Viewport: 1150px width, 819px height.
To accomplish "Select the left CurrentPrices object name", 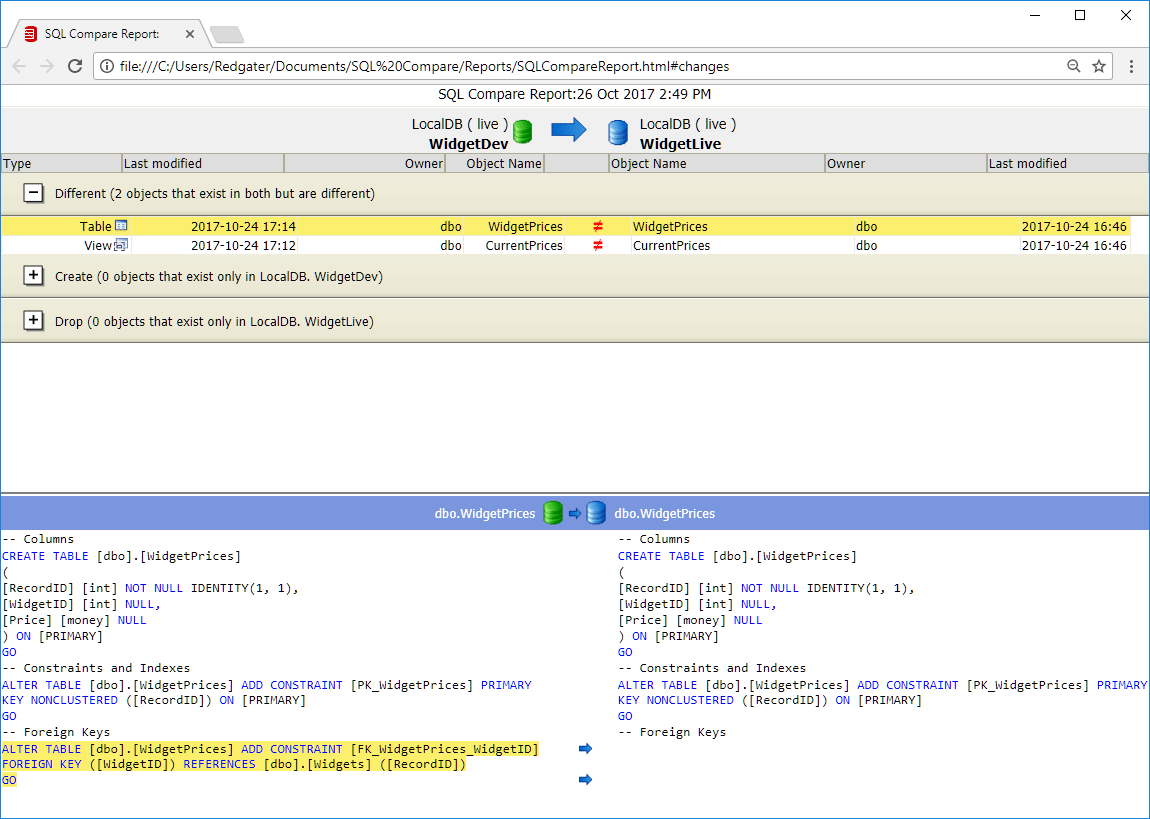I will [524, 246].
